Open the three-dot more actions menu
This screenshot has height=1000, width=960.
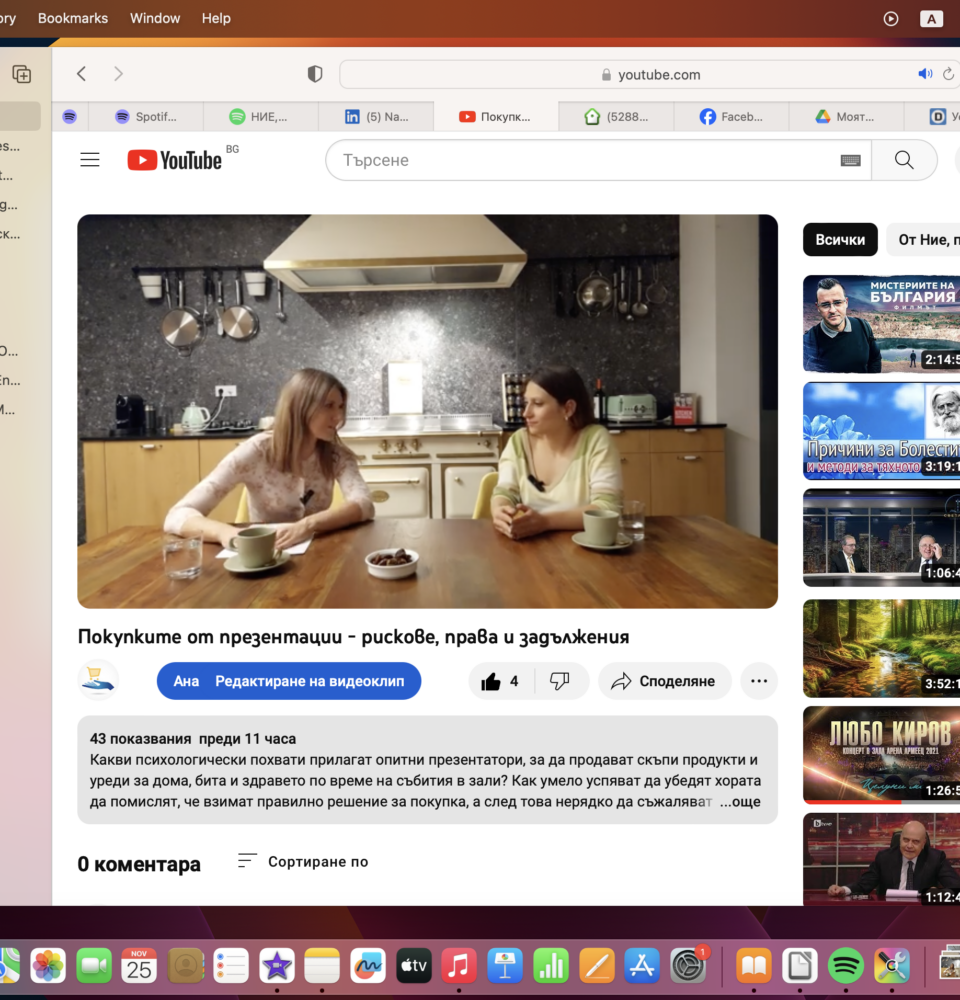coord(759,681)
